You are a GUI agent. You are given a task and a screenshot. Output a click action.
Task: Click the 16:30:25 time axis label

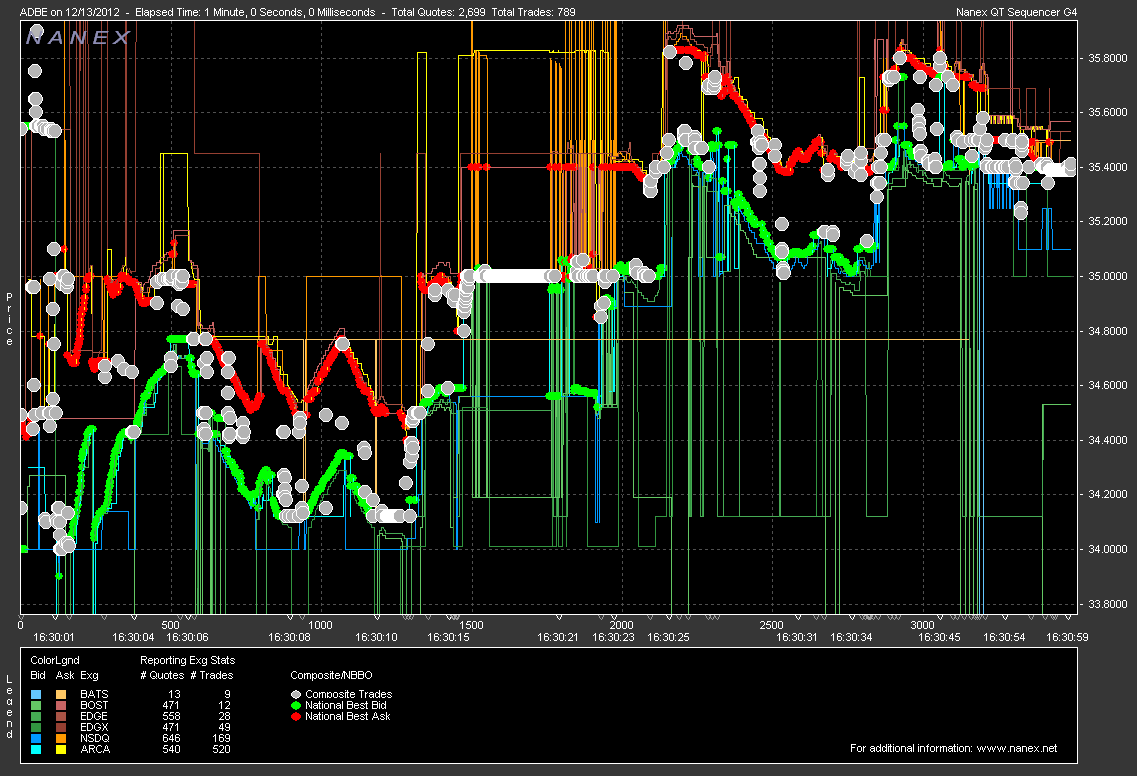click(x=668, y=637)
